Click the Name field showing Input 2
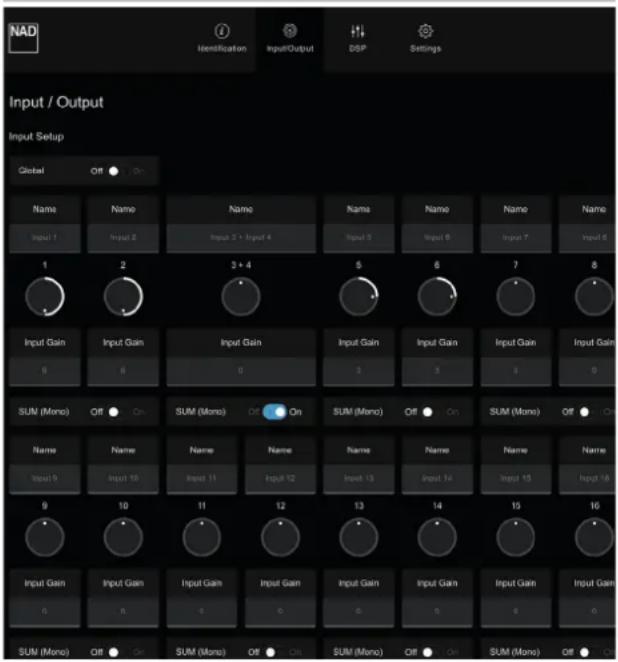The image size is (618, 662). coord(123,238)
